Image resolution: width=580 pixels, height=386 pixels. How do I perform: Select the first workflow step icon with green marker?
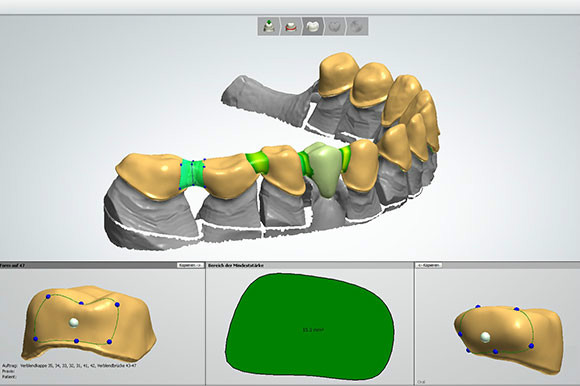[x=269, y=26]
